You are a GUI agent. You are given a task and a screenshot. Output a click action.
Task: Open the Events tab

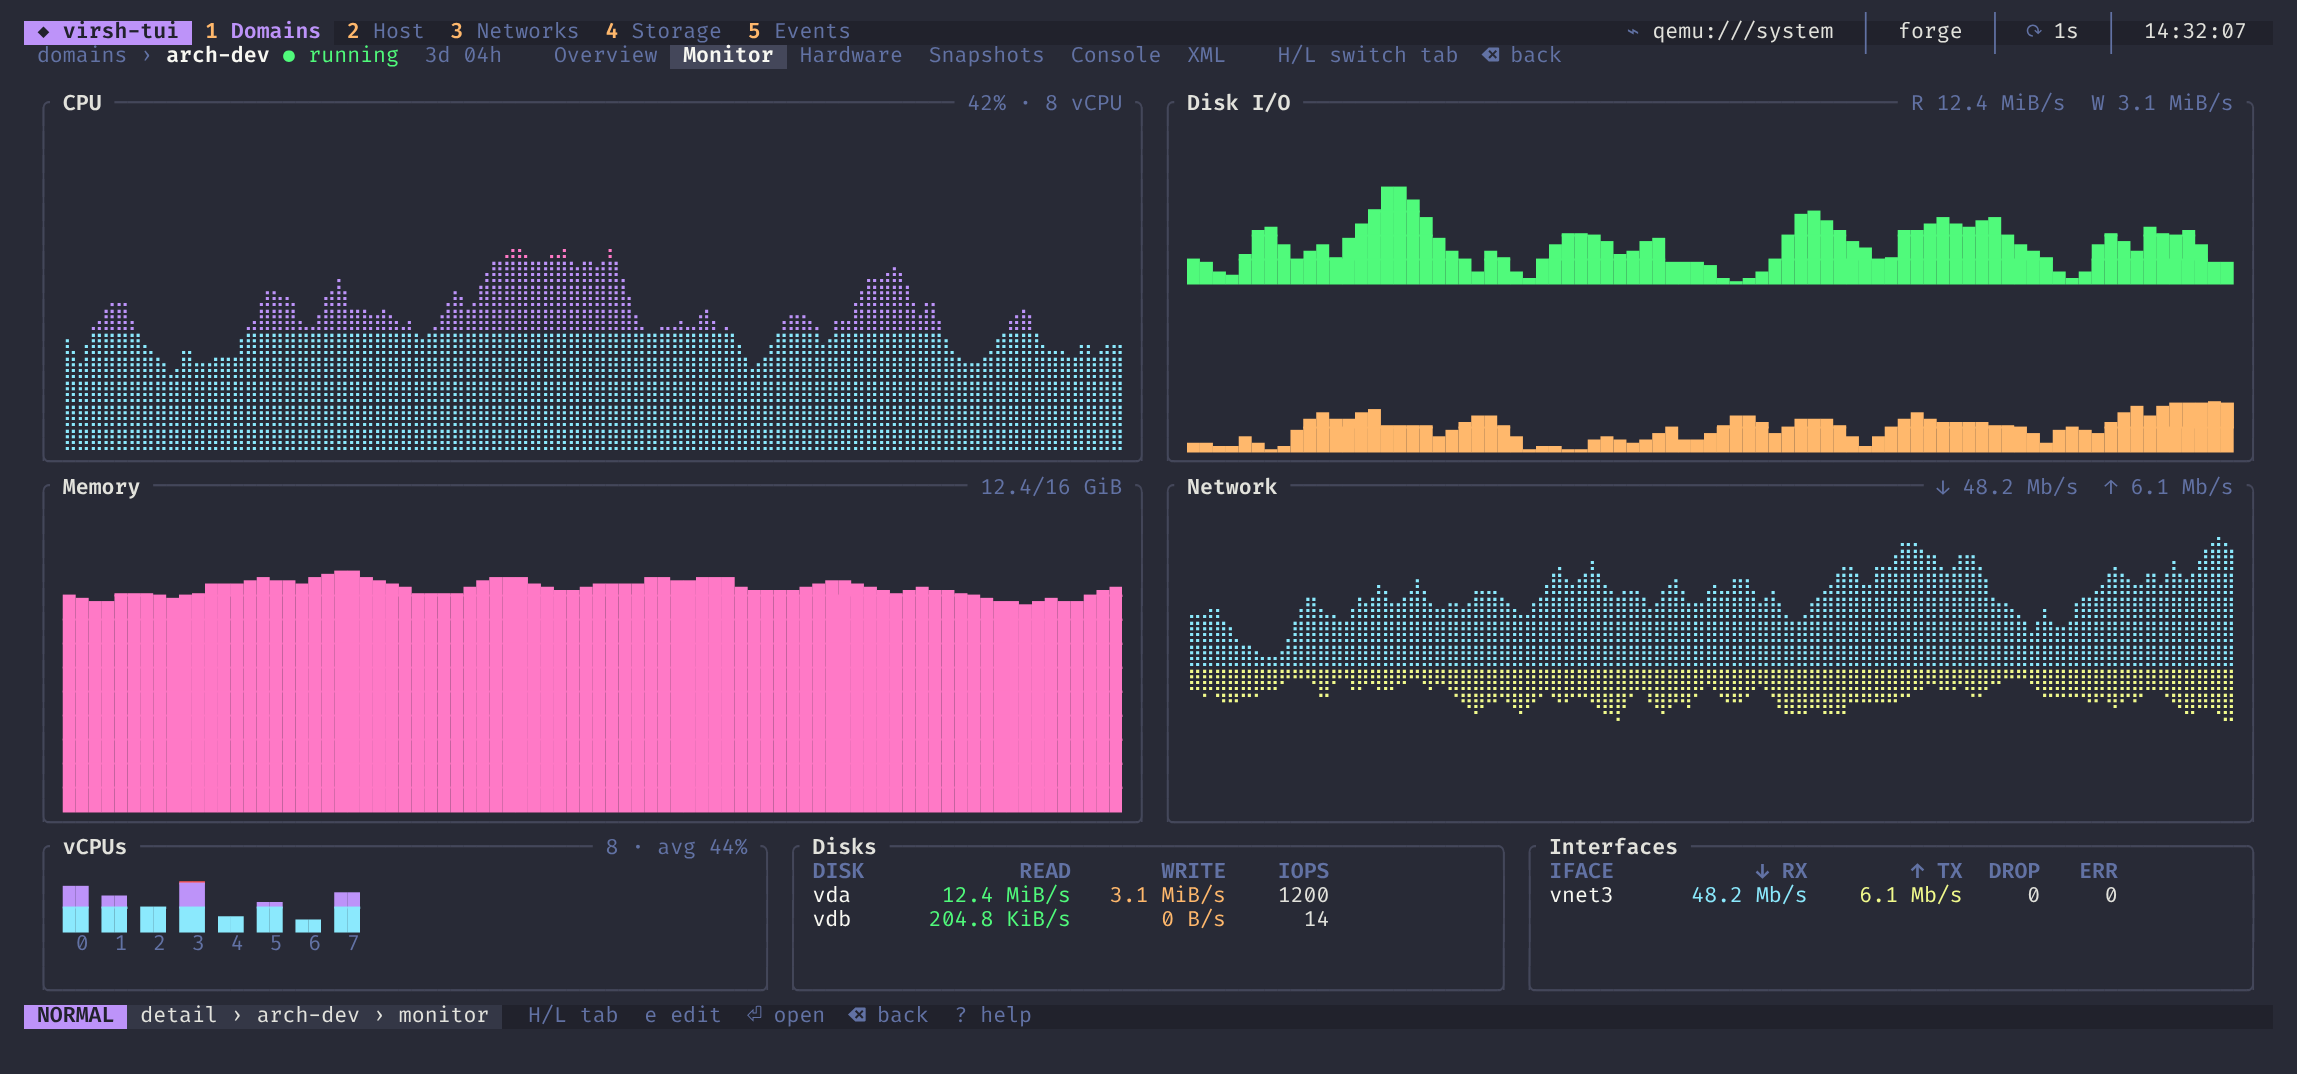click(799, 31)
